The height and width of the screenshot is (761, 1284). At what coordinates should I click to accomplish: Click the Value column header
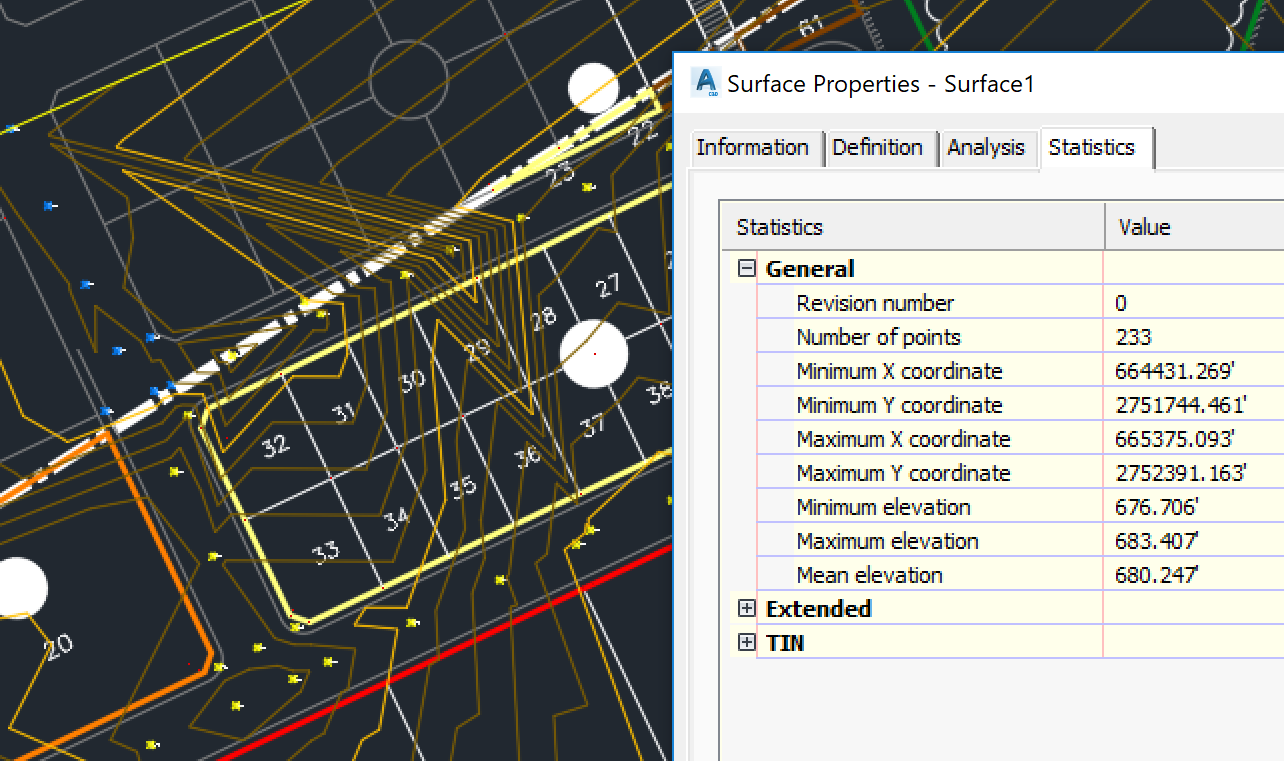tap(1143, 227)
